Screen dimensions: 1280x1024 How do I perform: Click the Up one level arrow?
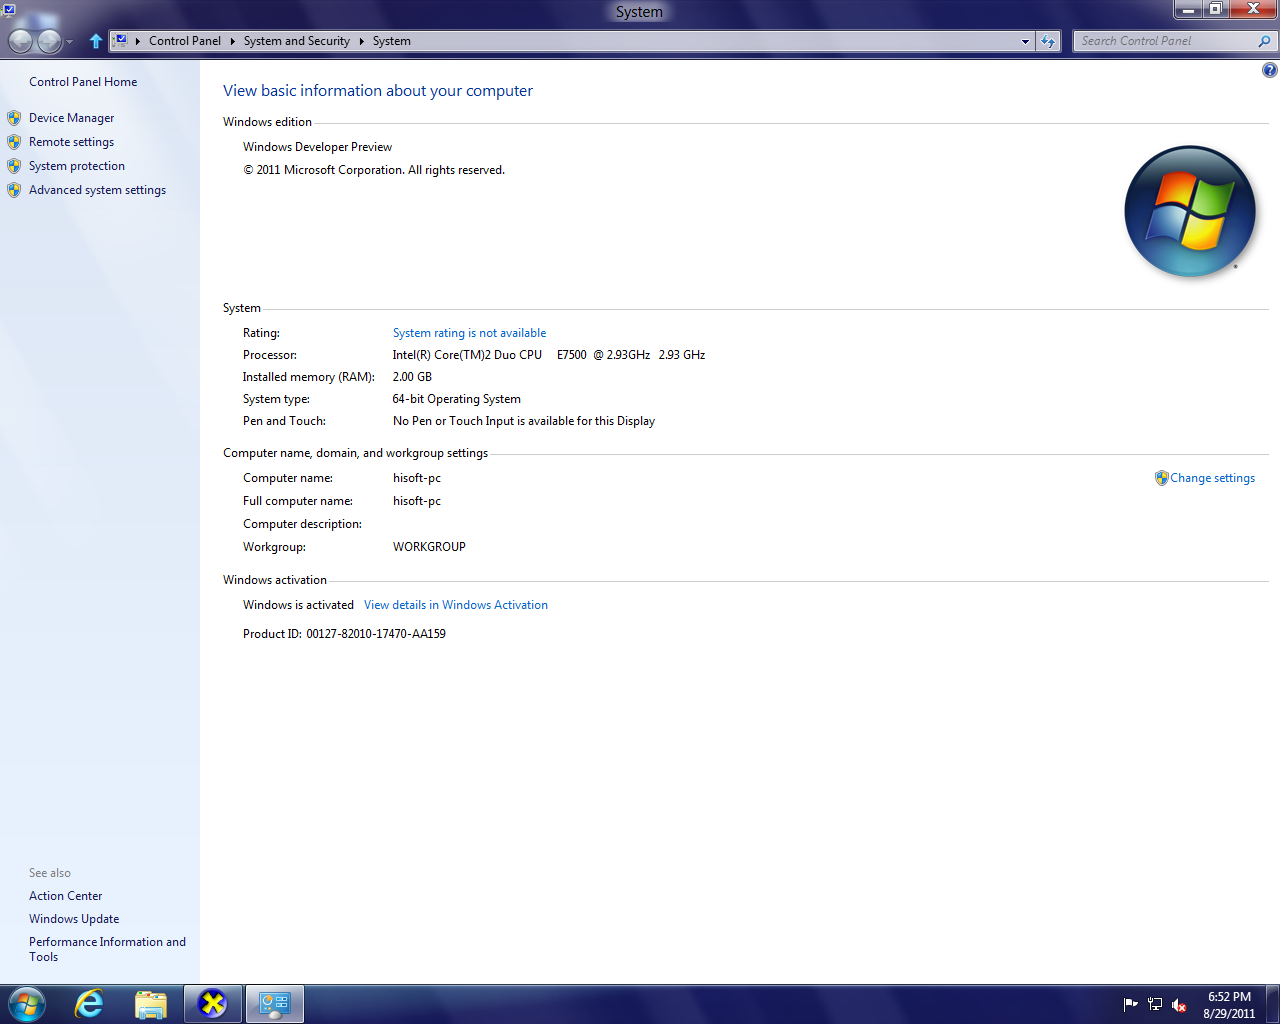click(x=96, y=41)
